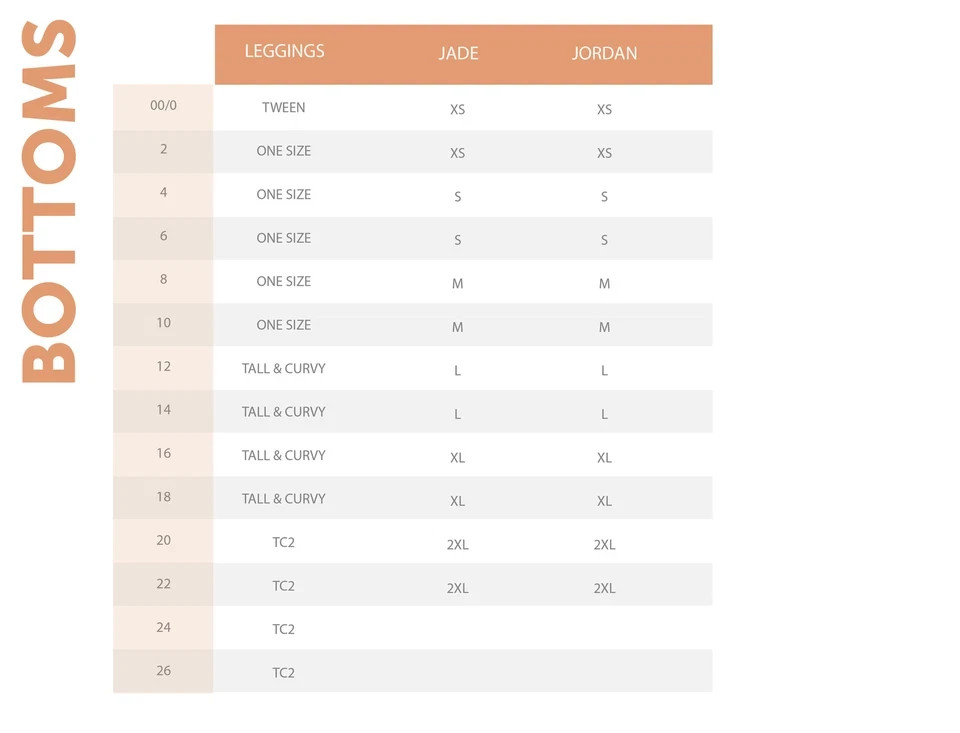Screen dimensions: 960x733
Task: Click Jordan size M in the size 10 row
Action: [x=604, y=327]
